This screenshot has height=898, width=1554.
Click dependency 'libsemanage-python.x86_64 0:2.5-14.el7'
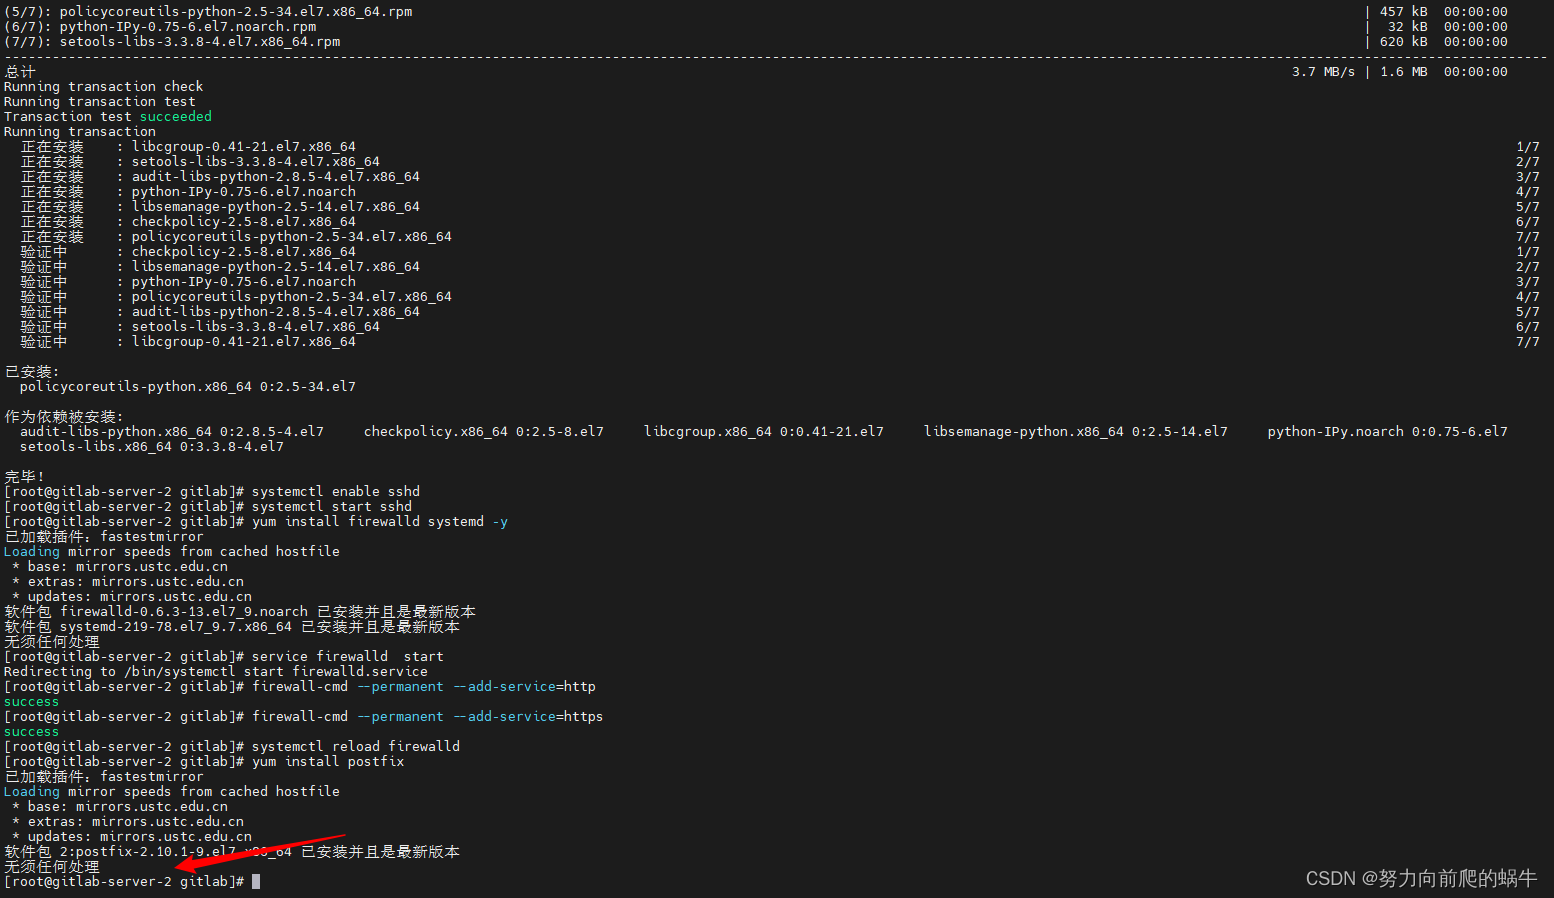[1076, 432]
